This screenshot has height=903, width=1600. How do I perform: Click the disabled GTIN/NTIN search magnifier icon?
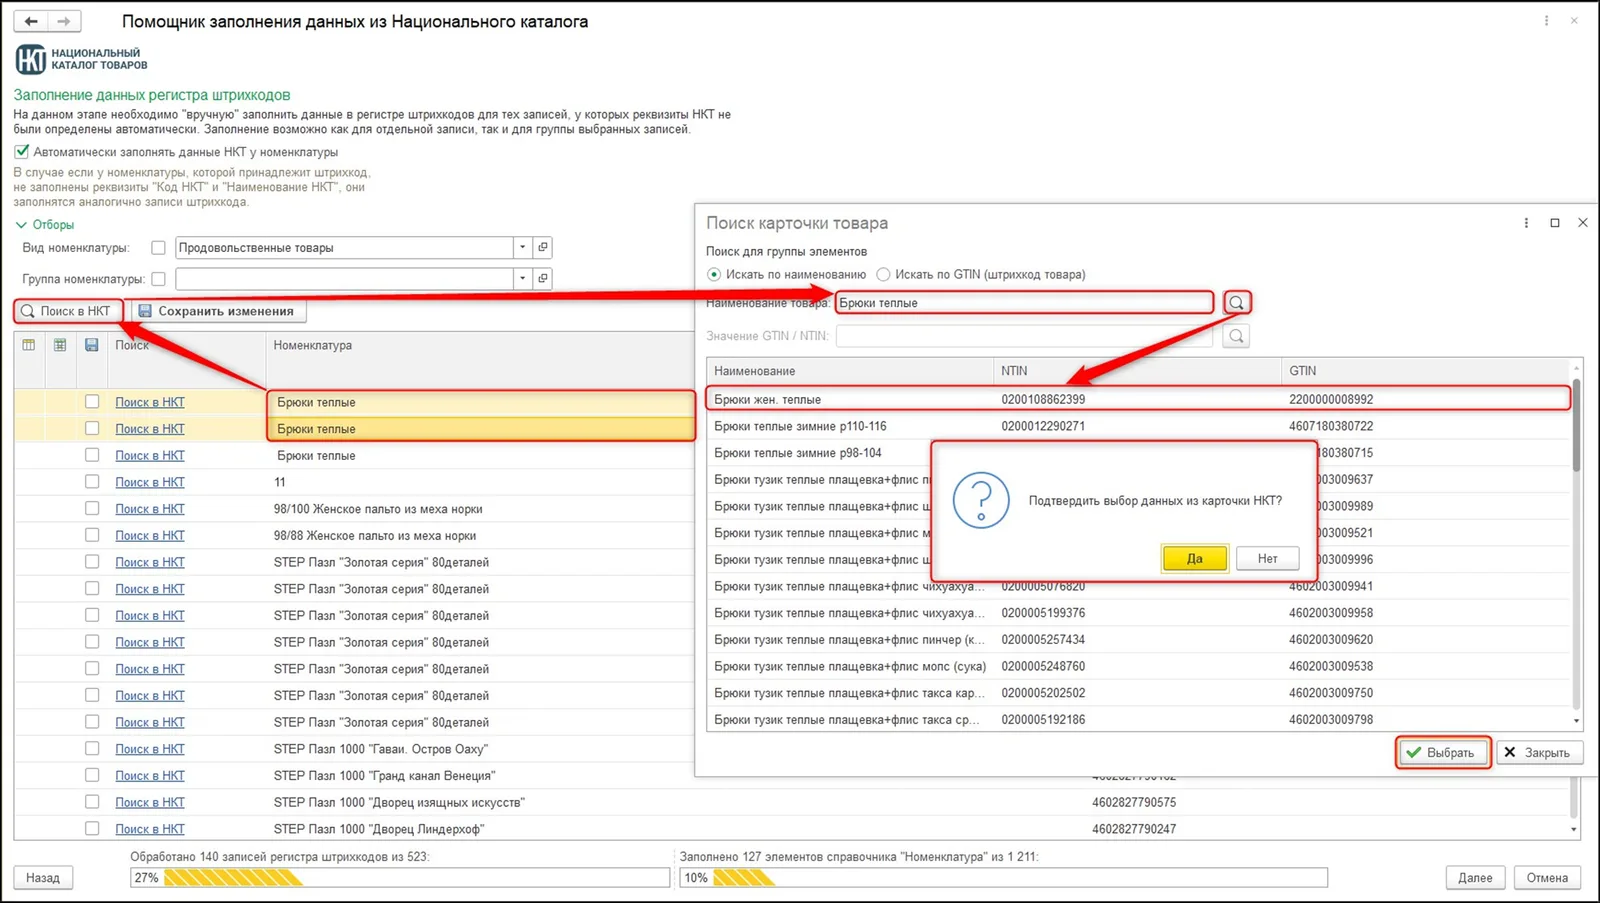(1237, 336)
